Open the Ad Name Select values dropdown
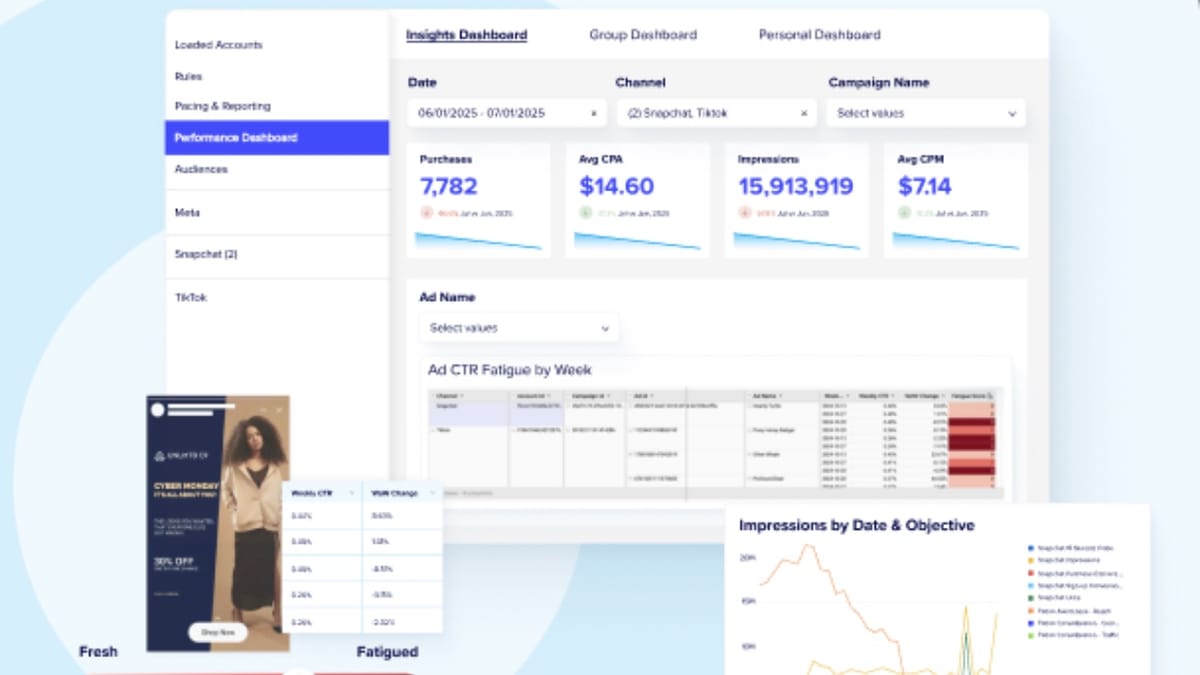Image resolution: width=1200 pixels, height=675 pixels. pyautogui.click(x=518, y=327)
